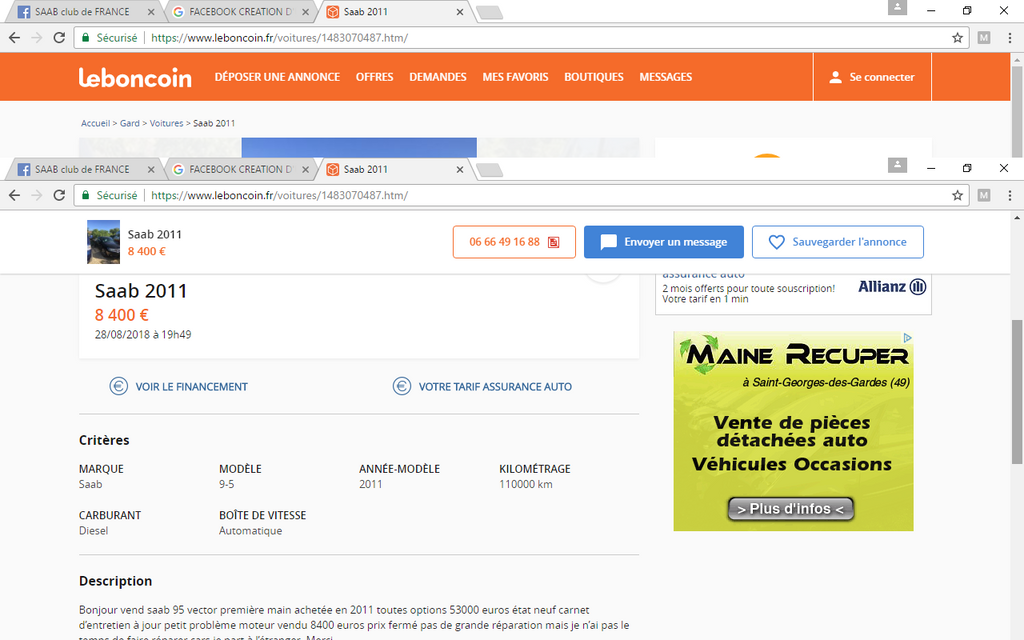Click the Allianz logo in the insurance ad

[892, 287]
